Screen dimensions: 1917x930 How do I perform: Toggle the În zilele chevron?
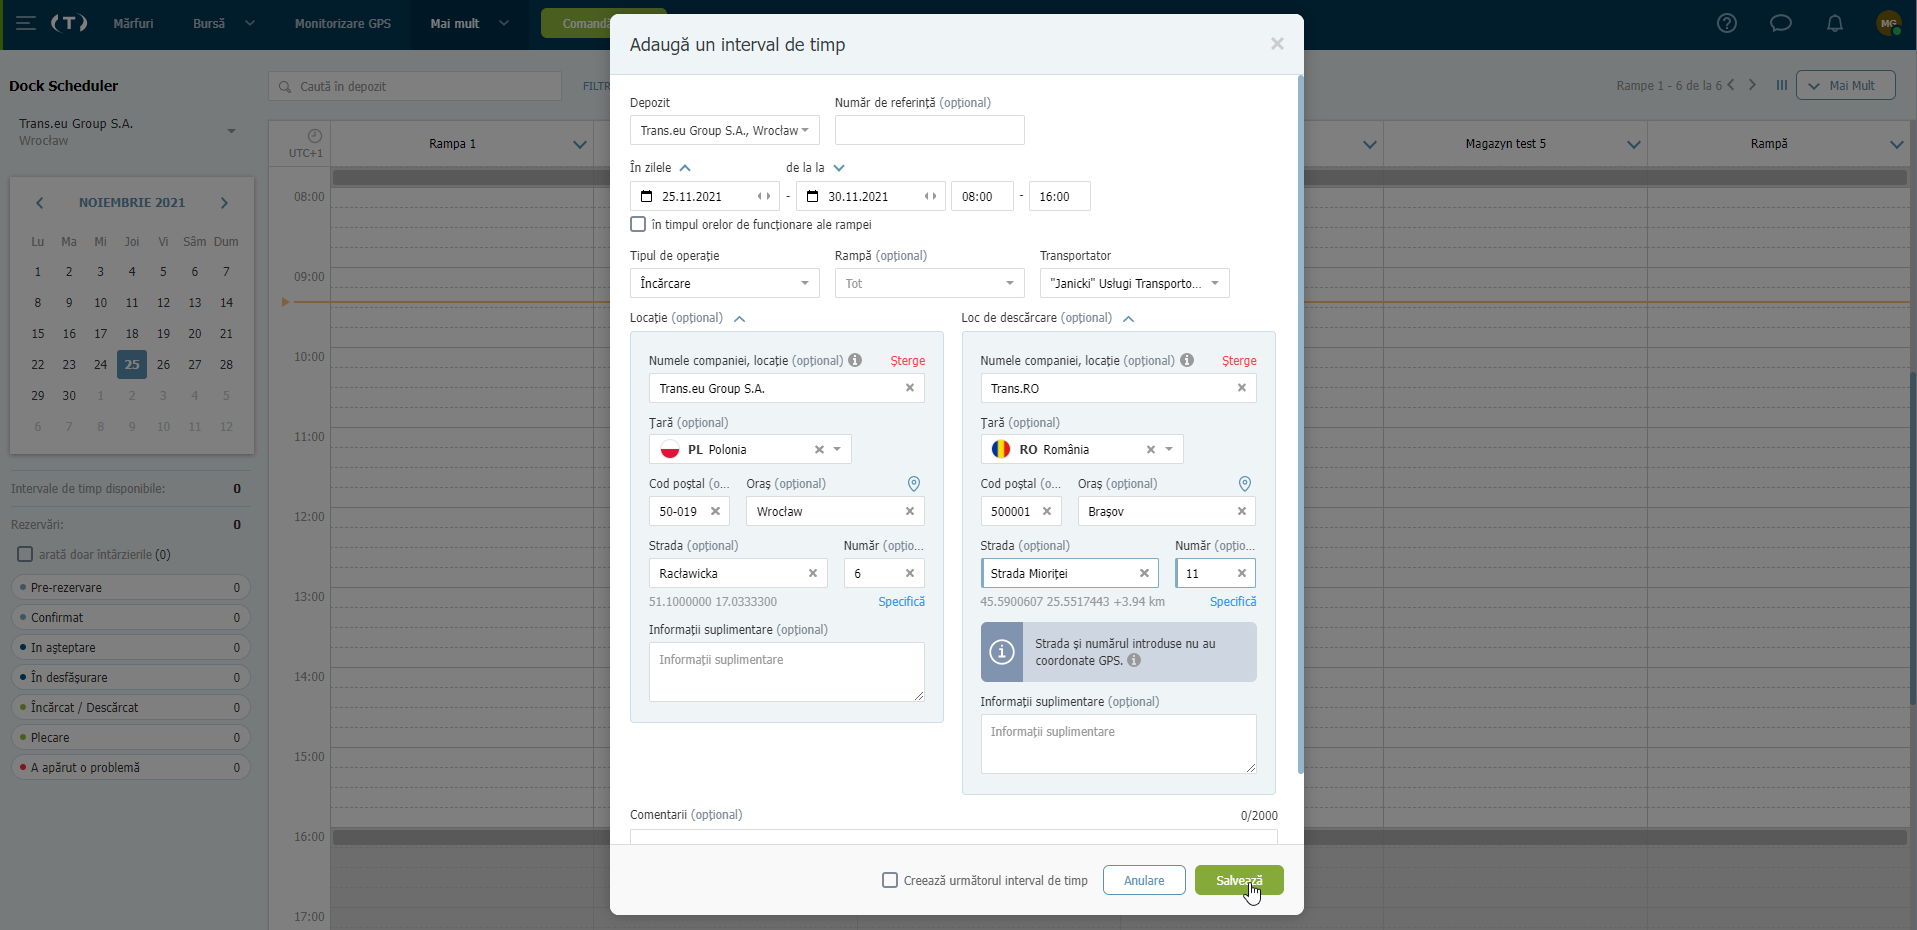[x=685, y=168]
